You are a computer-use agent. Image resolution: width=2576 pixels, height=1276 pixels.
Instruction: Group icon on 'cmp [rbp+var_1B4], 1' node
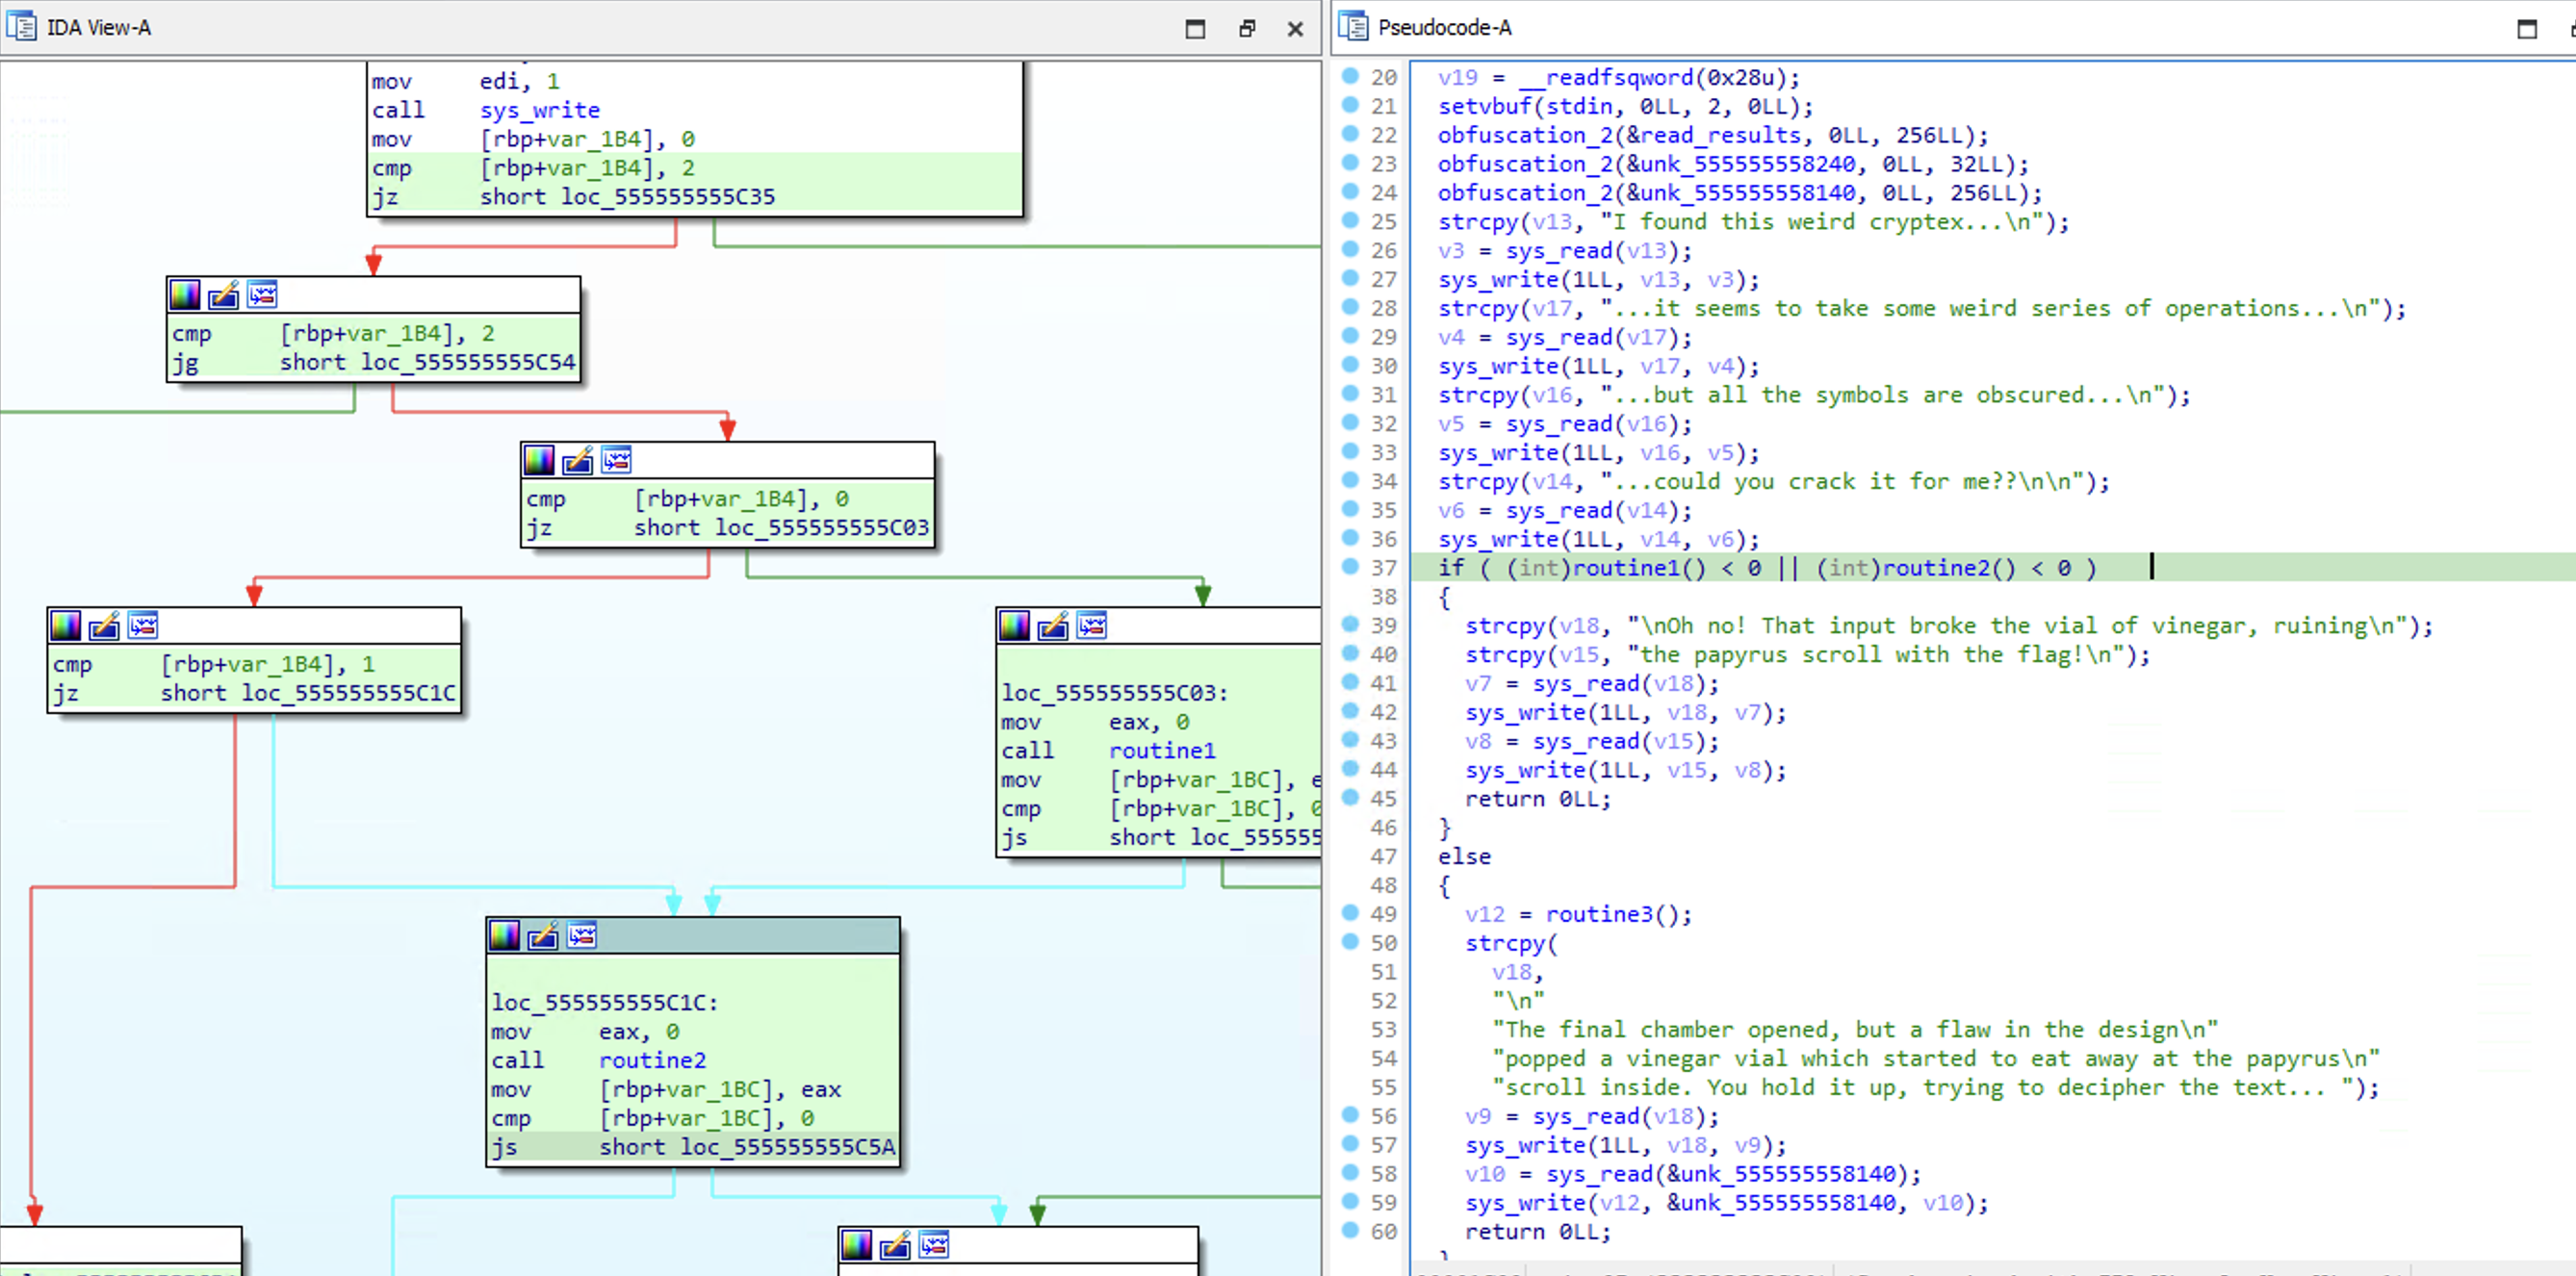(144, 626)
